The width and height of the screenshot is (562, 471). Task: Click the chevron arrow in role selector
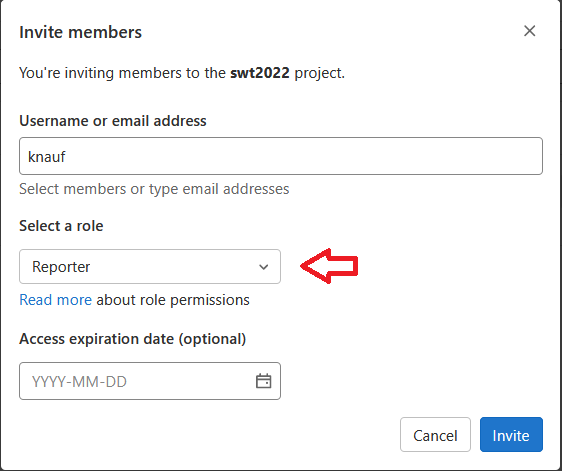[x=263, y=267]
